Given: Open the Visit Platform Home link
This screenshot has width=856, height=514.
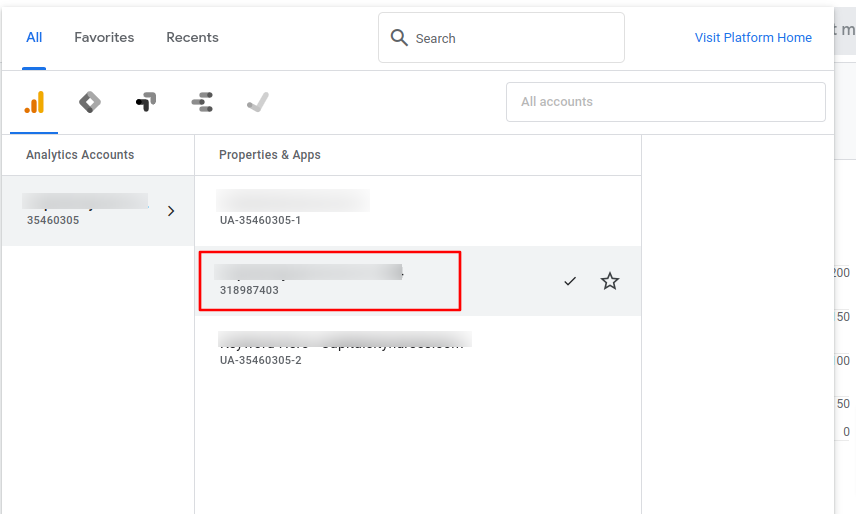Looking at the screenshot, I should [x=753, y=37].
